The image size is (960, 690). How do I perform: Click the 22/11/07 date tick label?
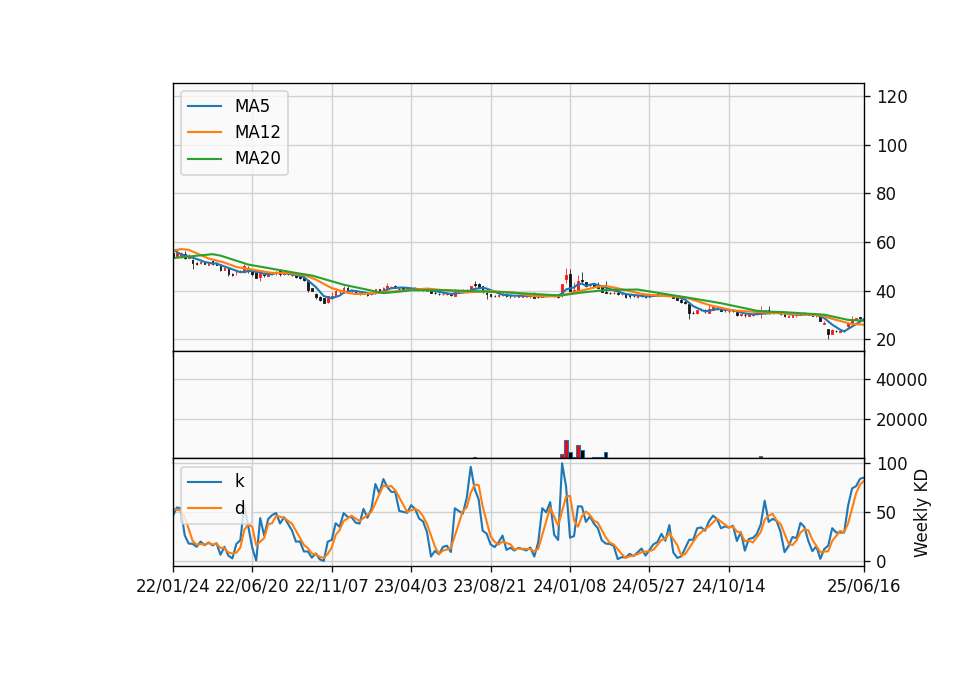pos(332,587)
